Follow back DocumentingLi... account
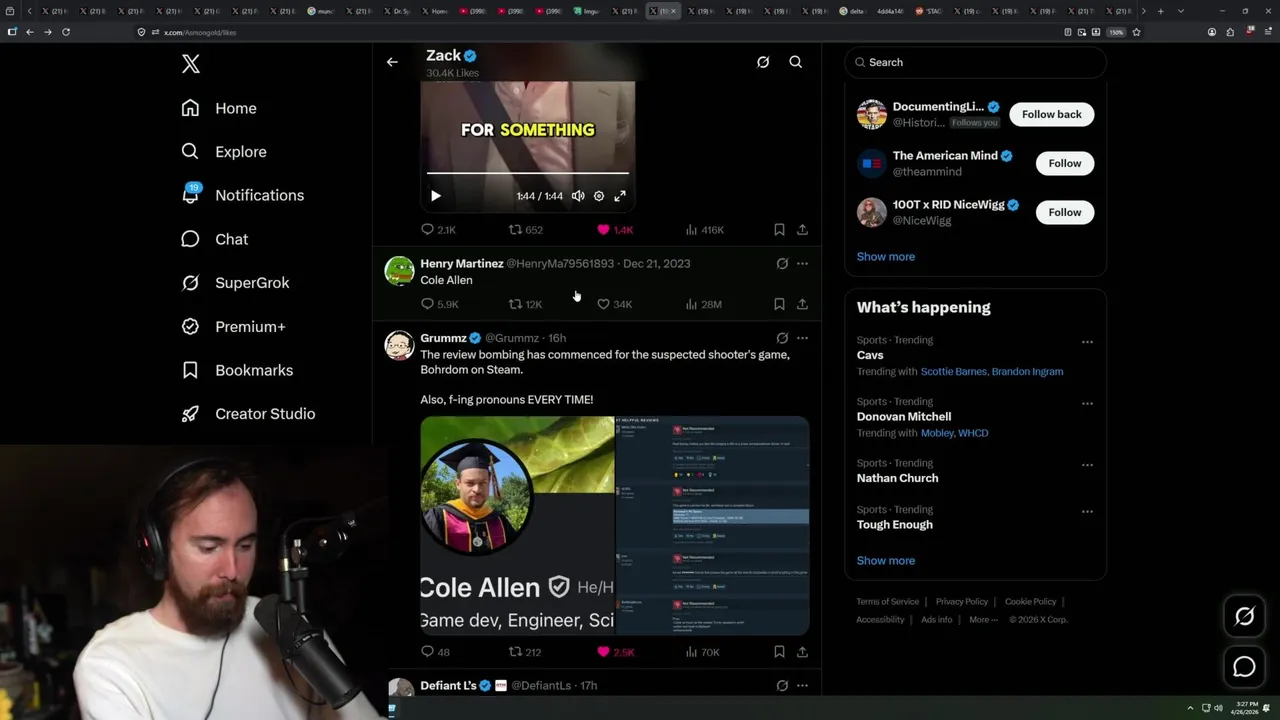The image size is (1280, 720). click(x=1051, y=114)
